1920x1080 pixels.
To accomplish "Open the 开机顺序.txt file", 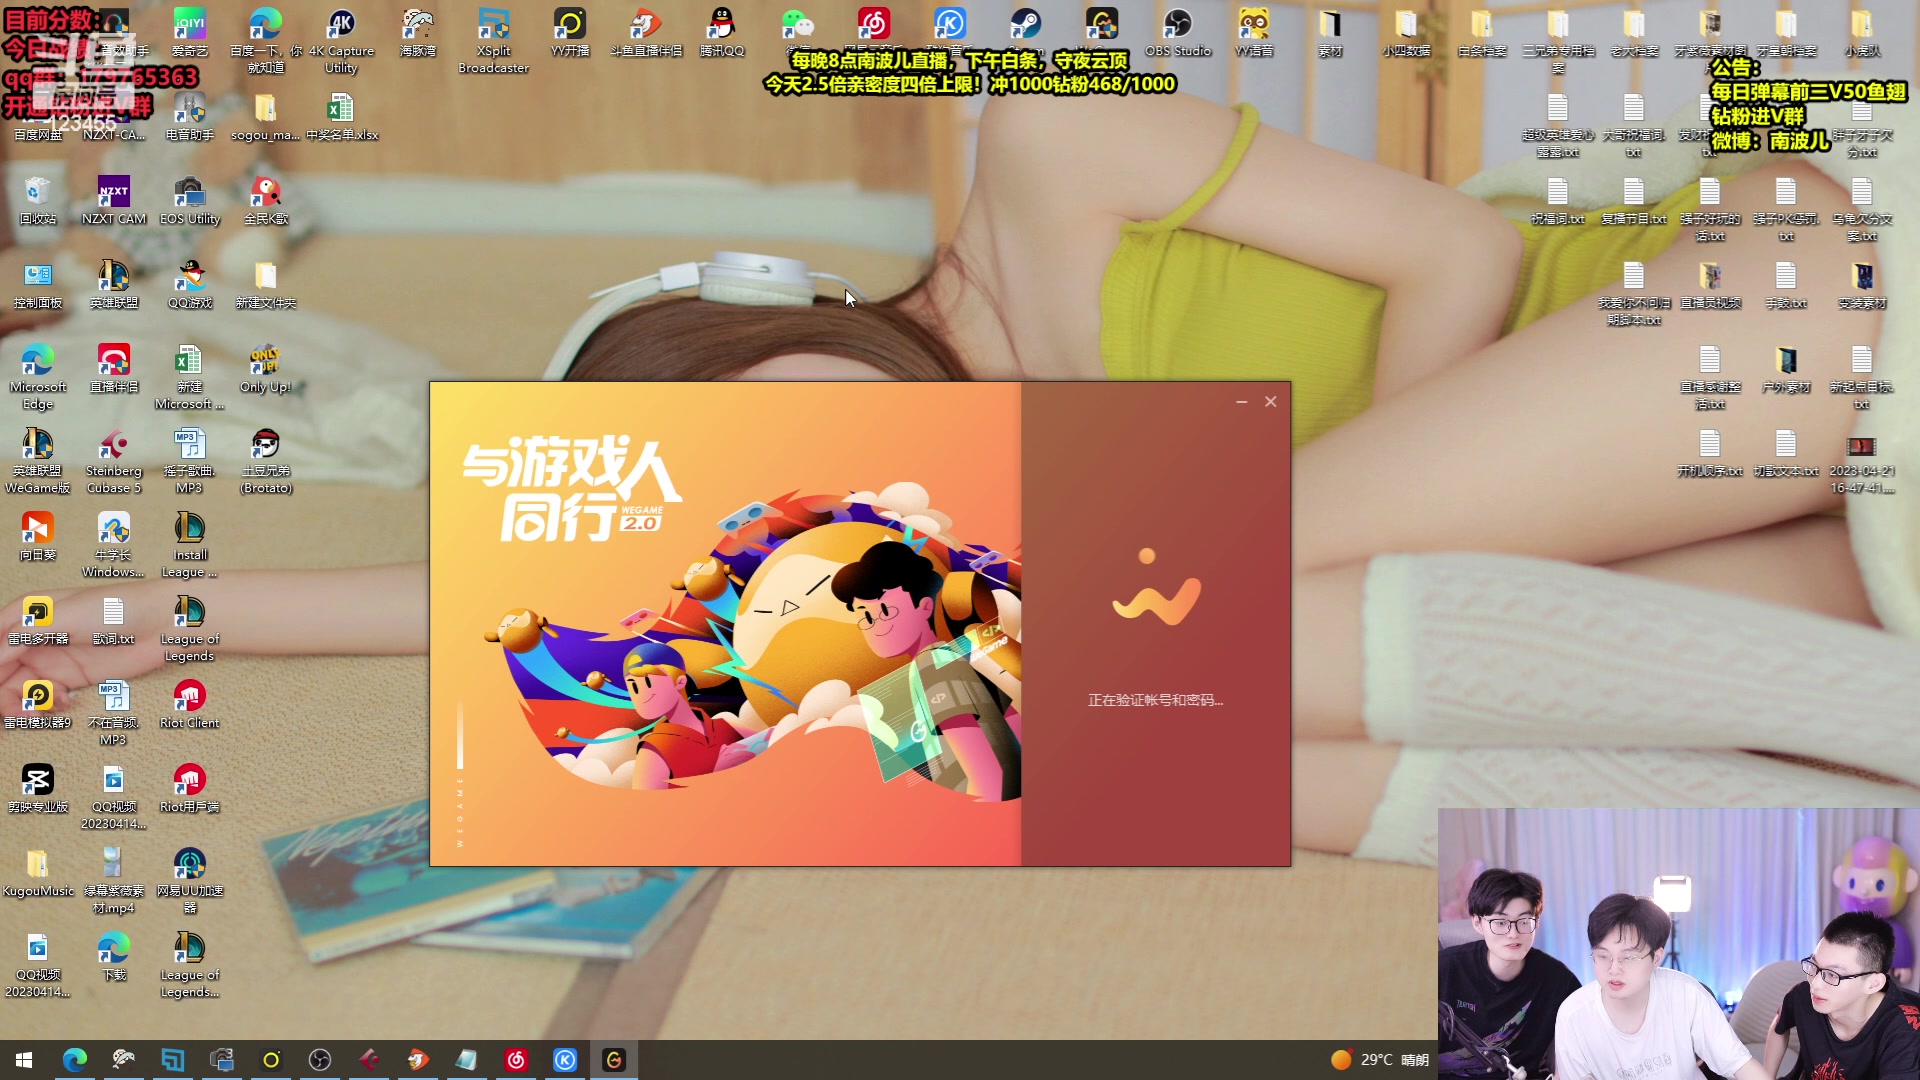I will 1710,452.
